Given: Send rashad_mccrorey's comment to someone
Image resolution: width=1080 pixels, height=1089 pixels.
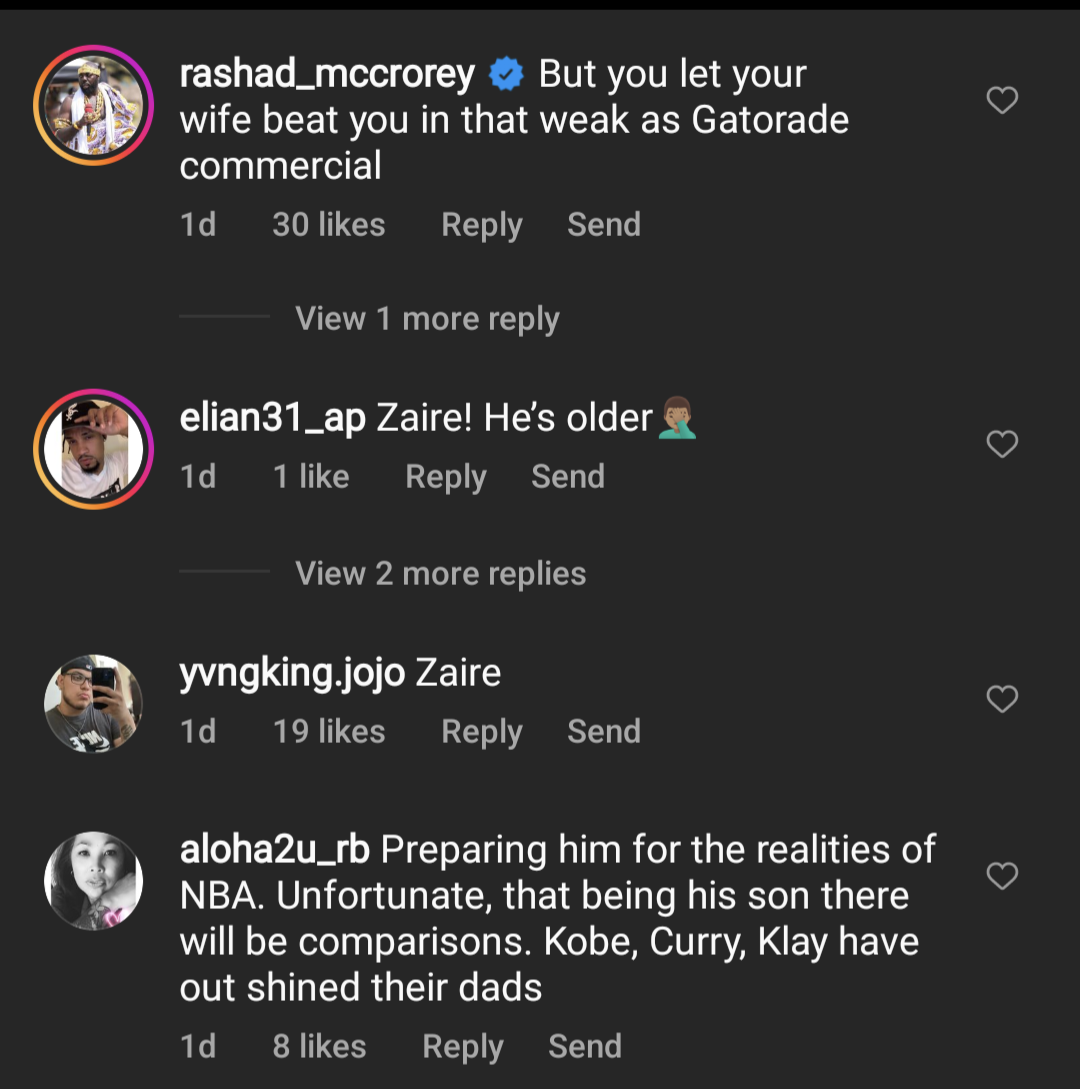Looking at the screenshot, I should point(603,224).
